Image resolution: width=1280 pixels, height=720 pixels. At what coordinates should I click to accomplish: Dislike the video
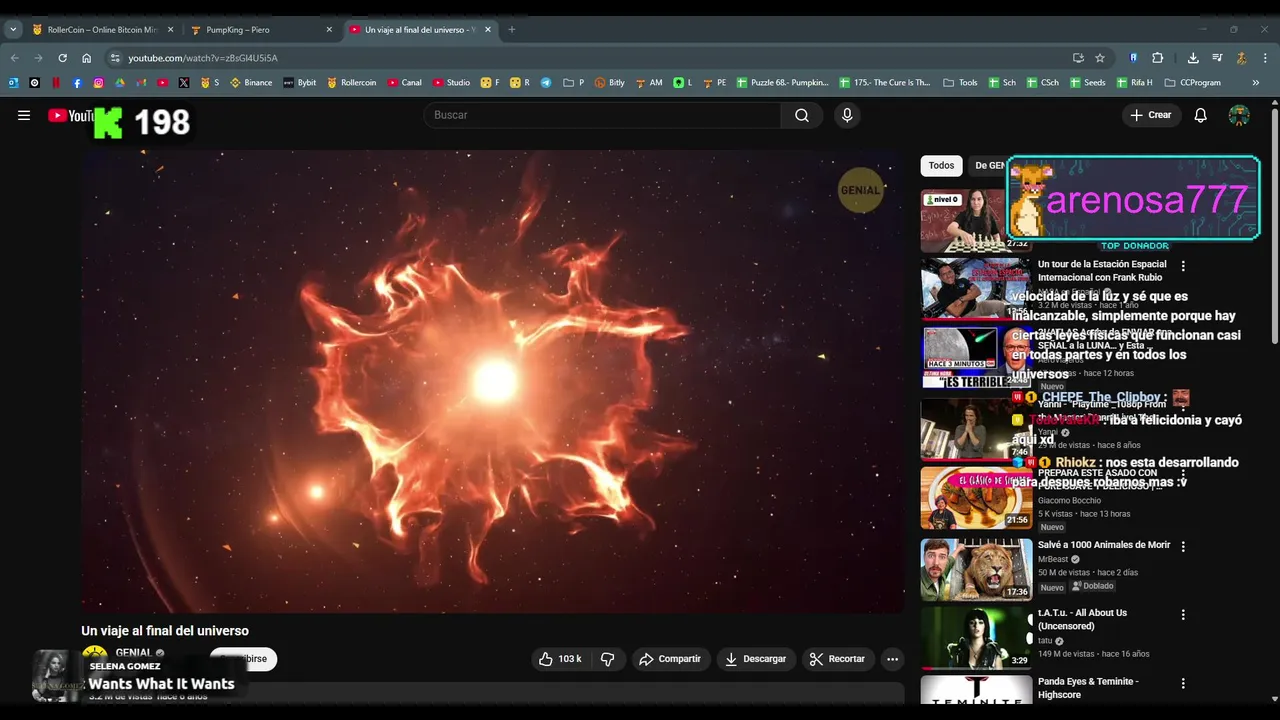[607, 659]
